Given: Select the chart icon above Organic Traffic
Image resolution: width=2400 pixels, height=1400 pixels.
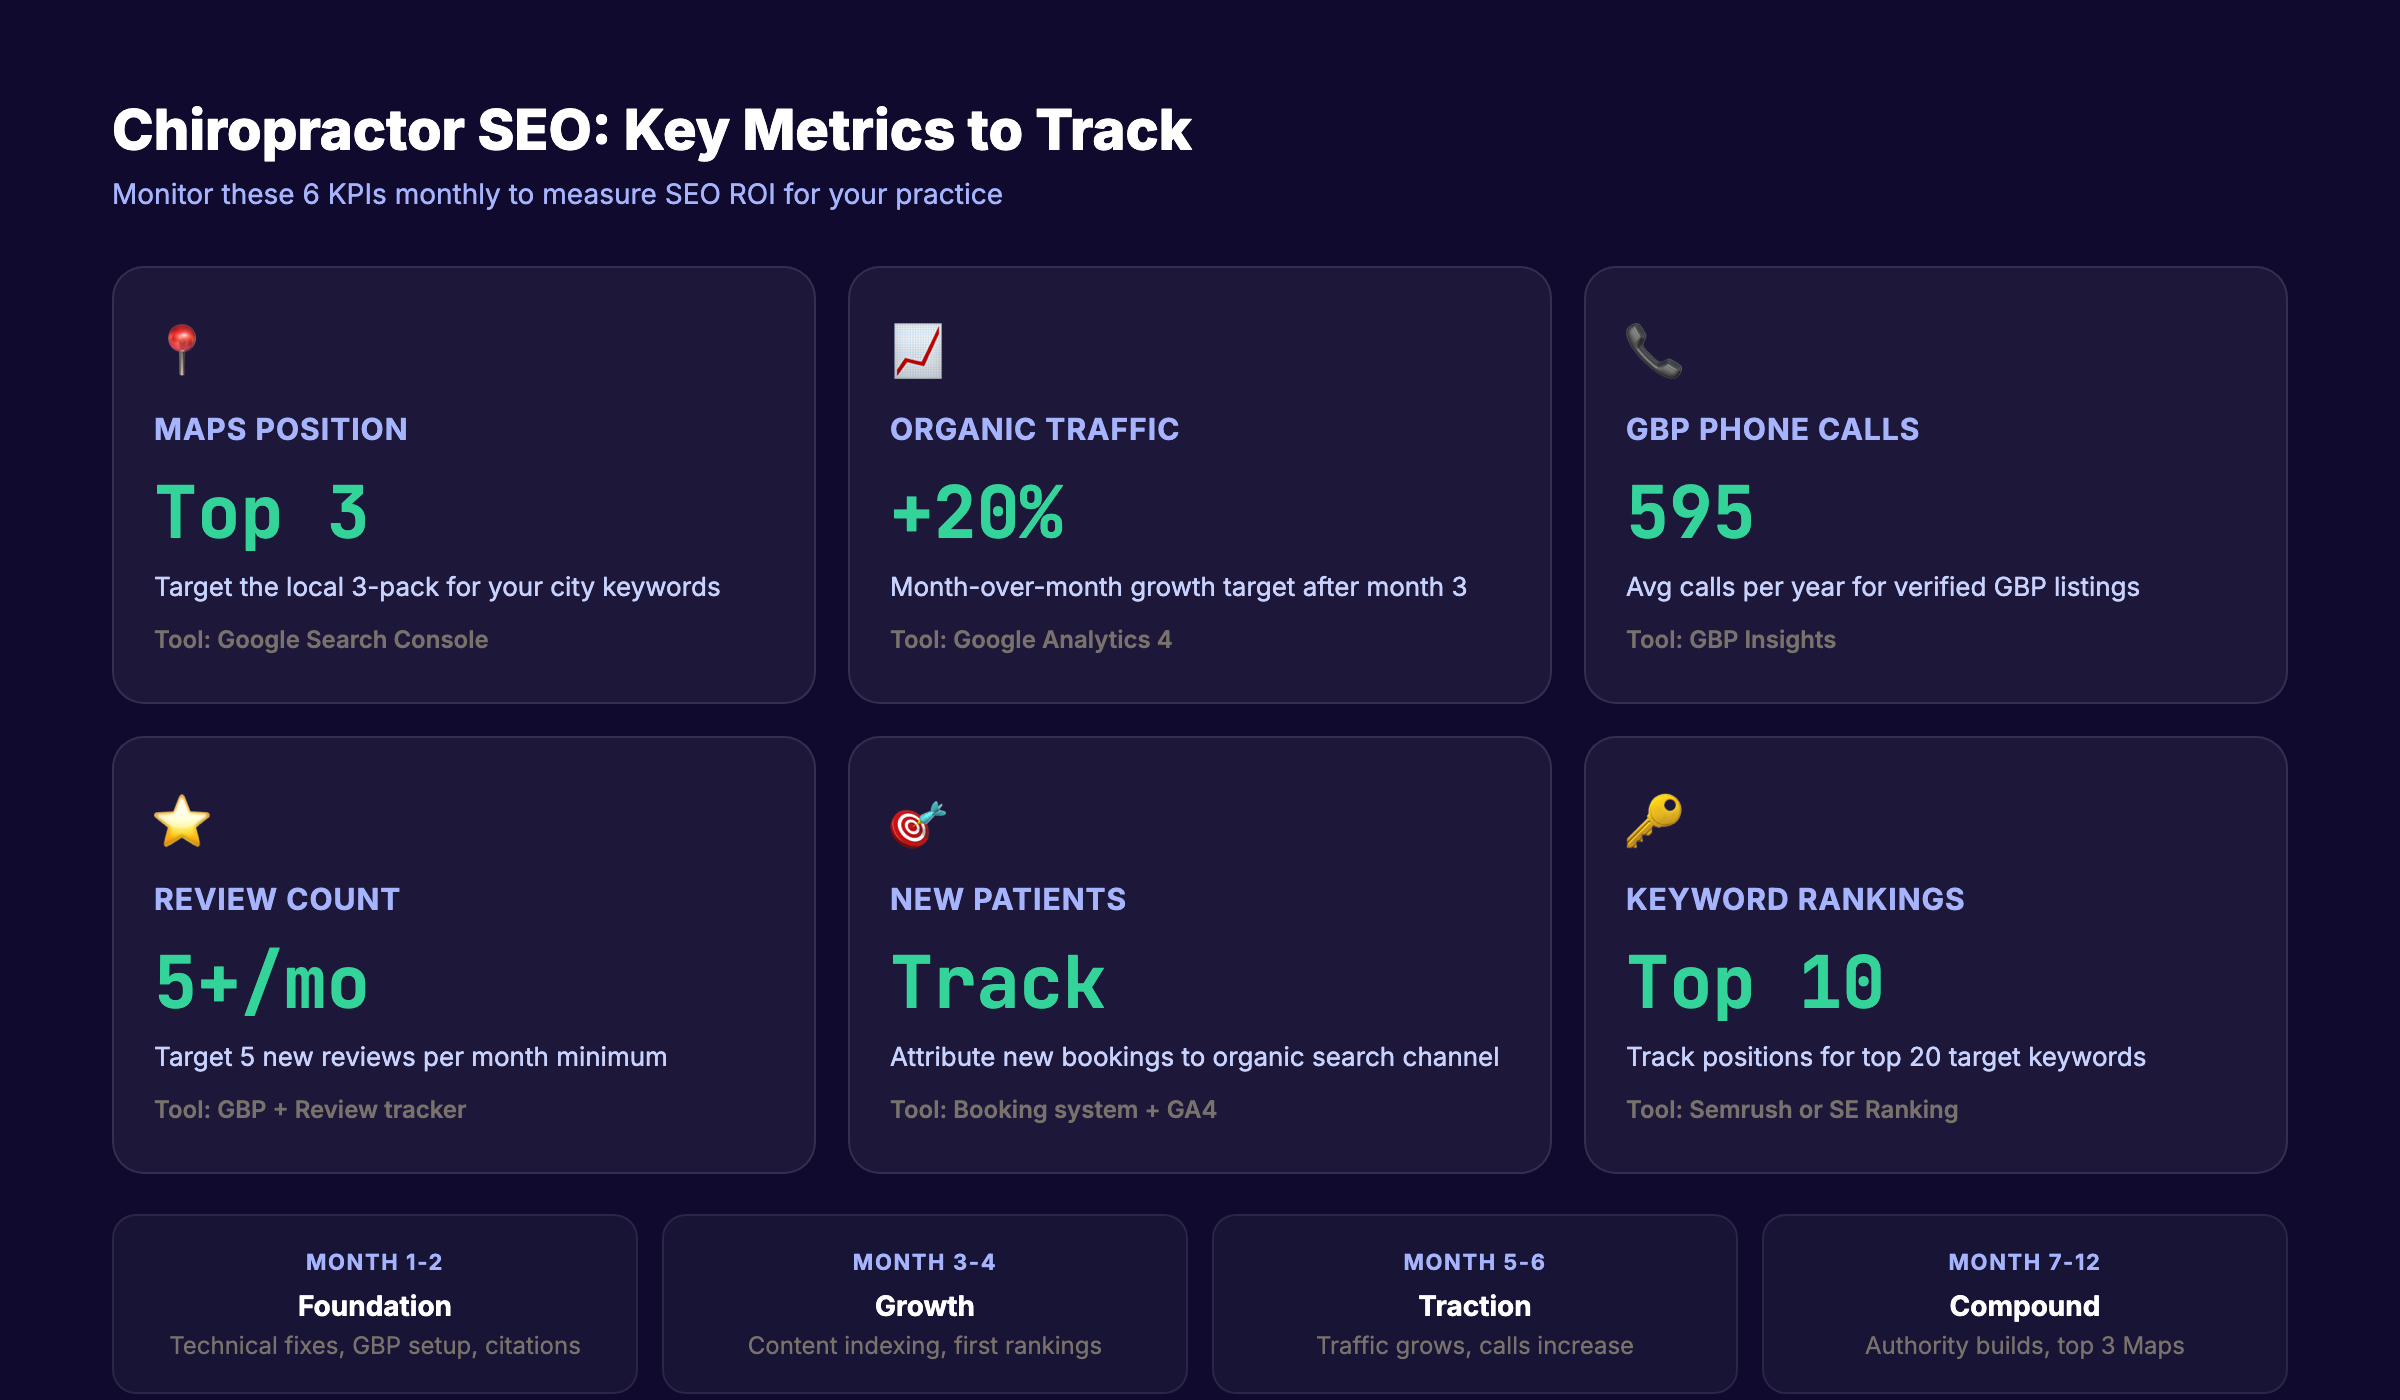Looking at the screenshot, I should [917, 350].
